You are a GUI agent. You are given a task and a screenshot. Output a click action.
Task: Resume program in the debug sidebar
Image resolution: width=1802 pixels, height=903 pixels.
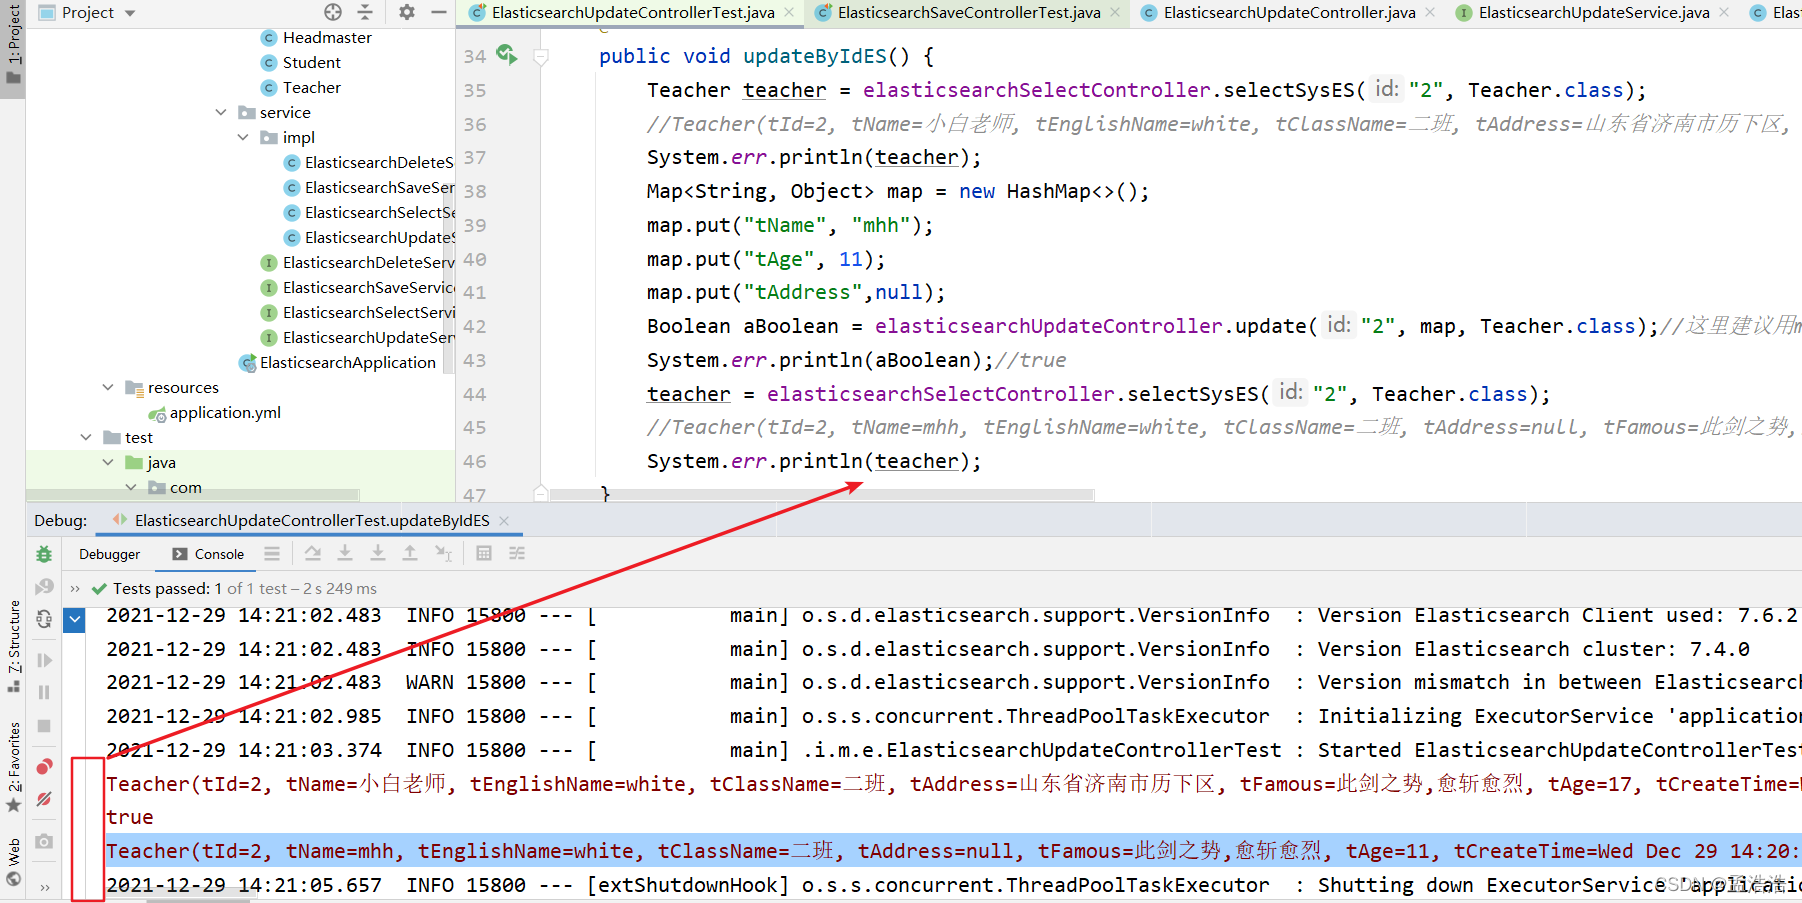coord(44,660)
